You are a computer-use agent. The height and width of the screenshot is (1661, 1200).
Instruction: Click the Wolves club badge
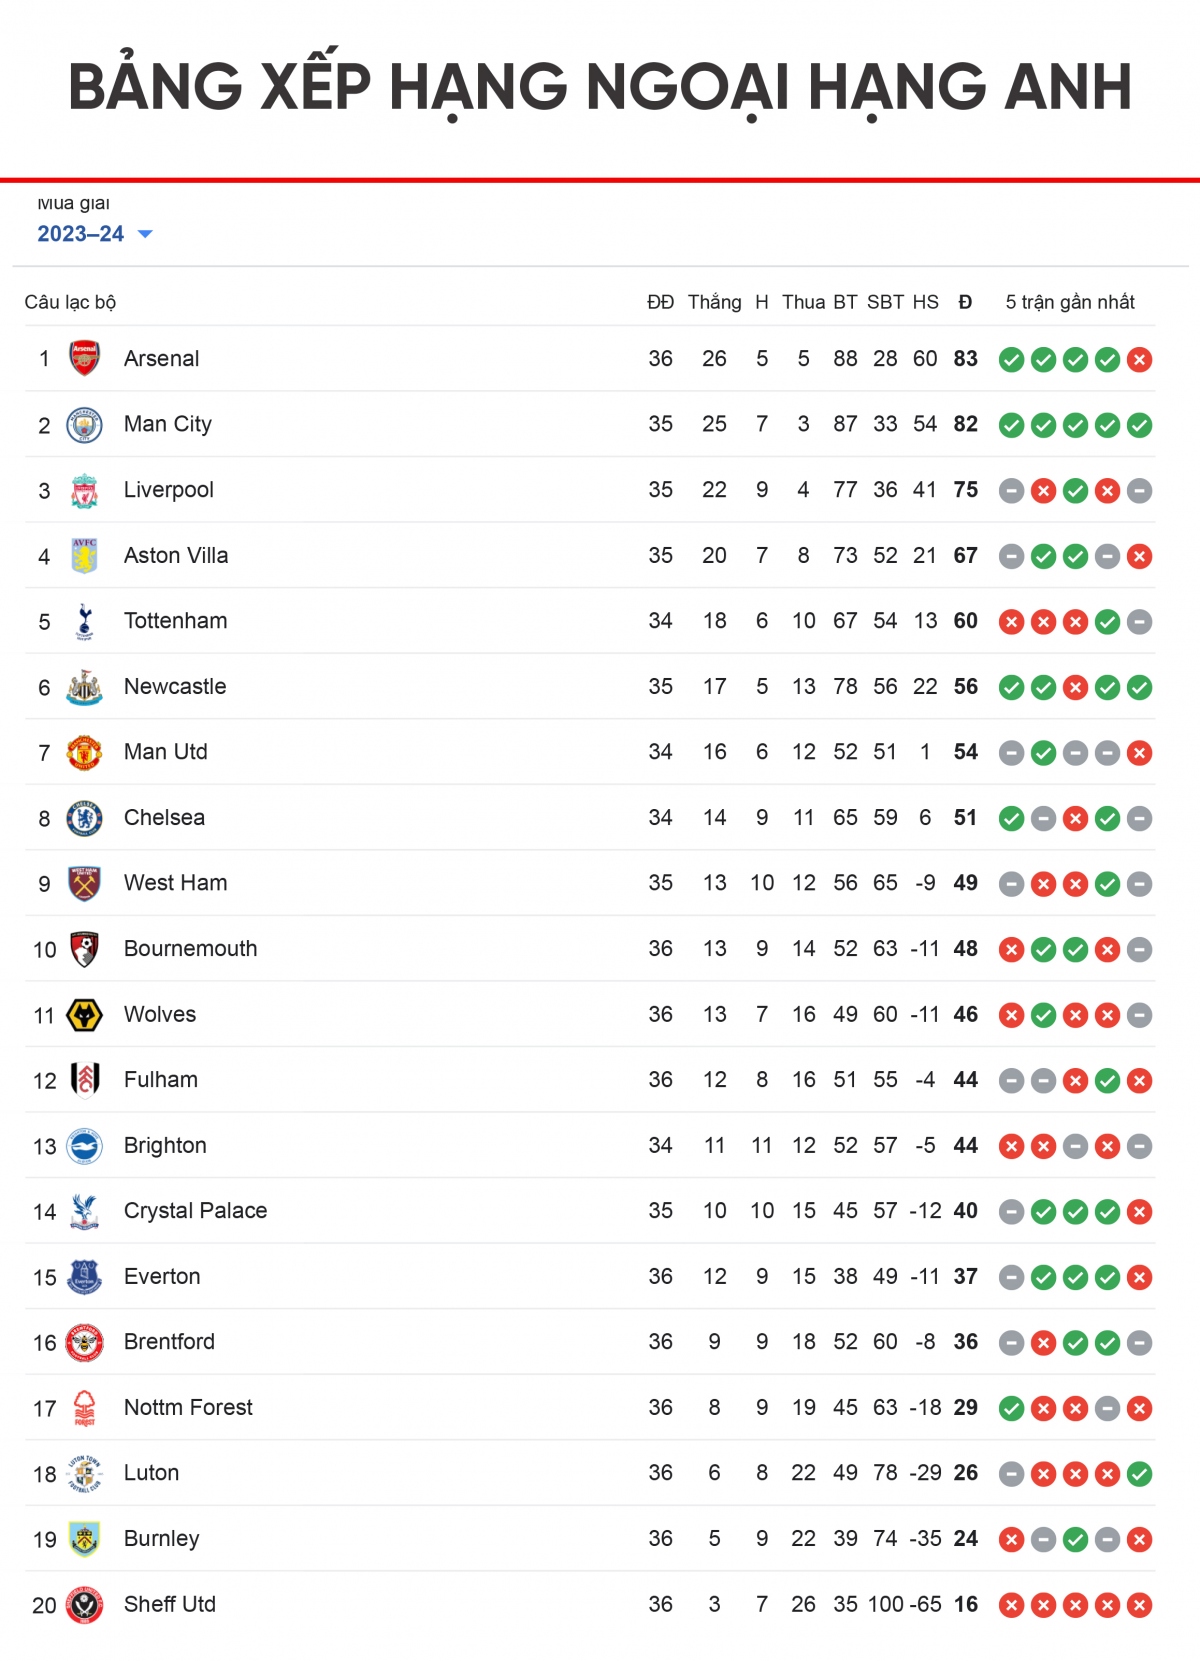click(84, 1014)
